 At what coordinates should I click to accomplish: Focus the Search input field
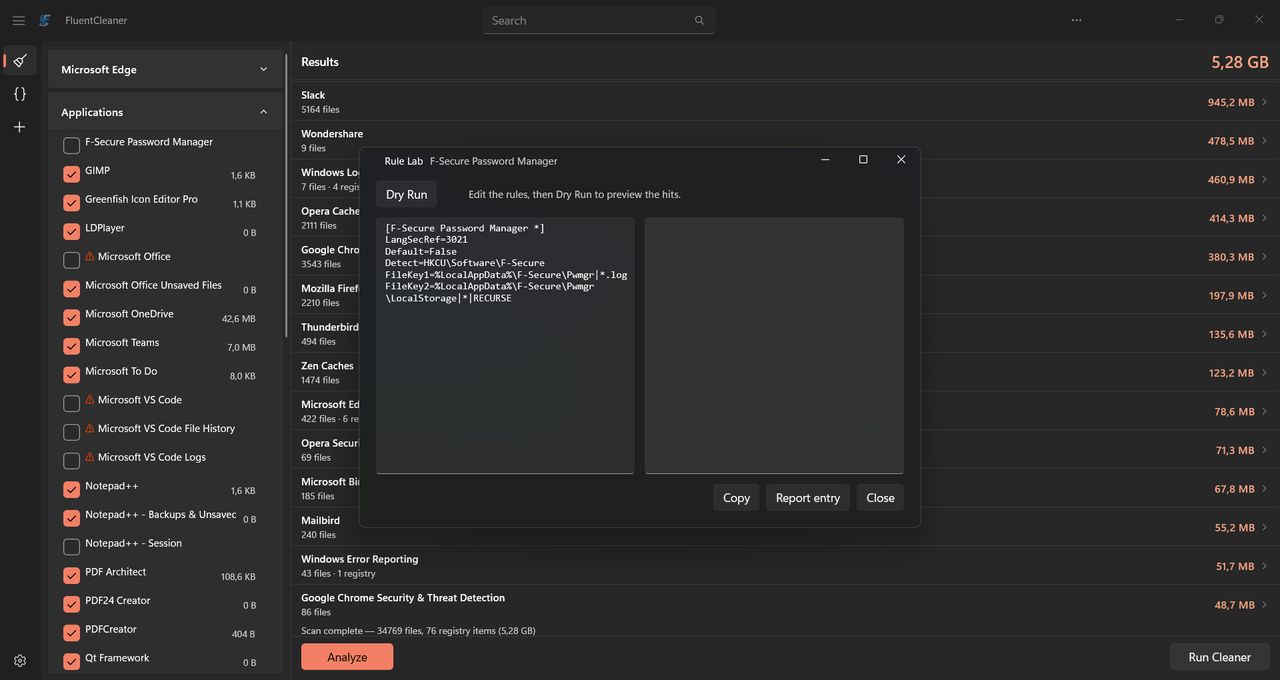(x=599, y=20)
